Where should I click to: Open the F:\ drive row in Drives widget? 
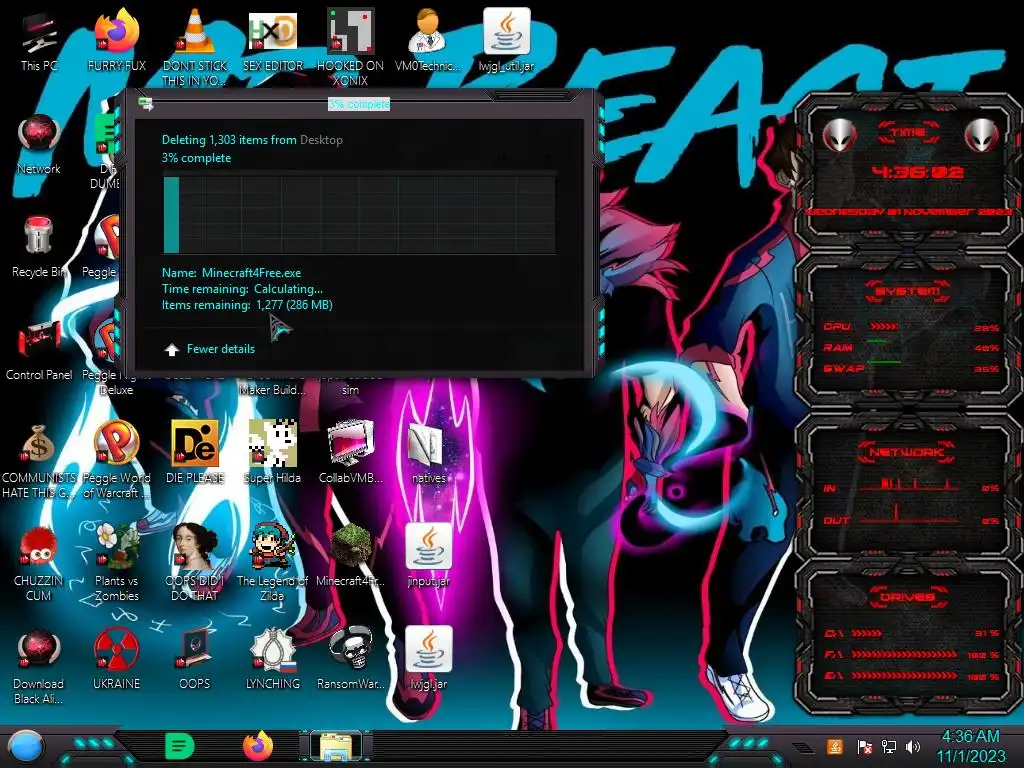(912, 654)
